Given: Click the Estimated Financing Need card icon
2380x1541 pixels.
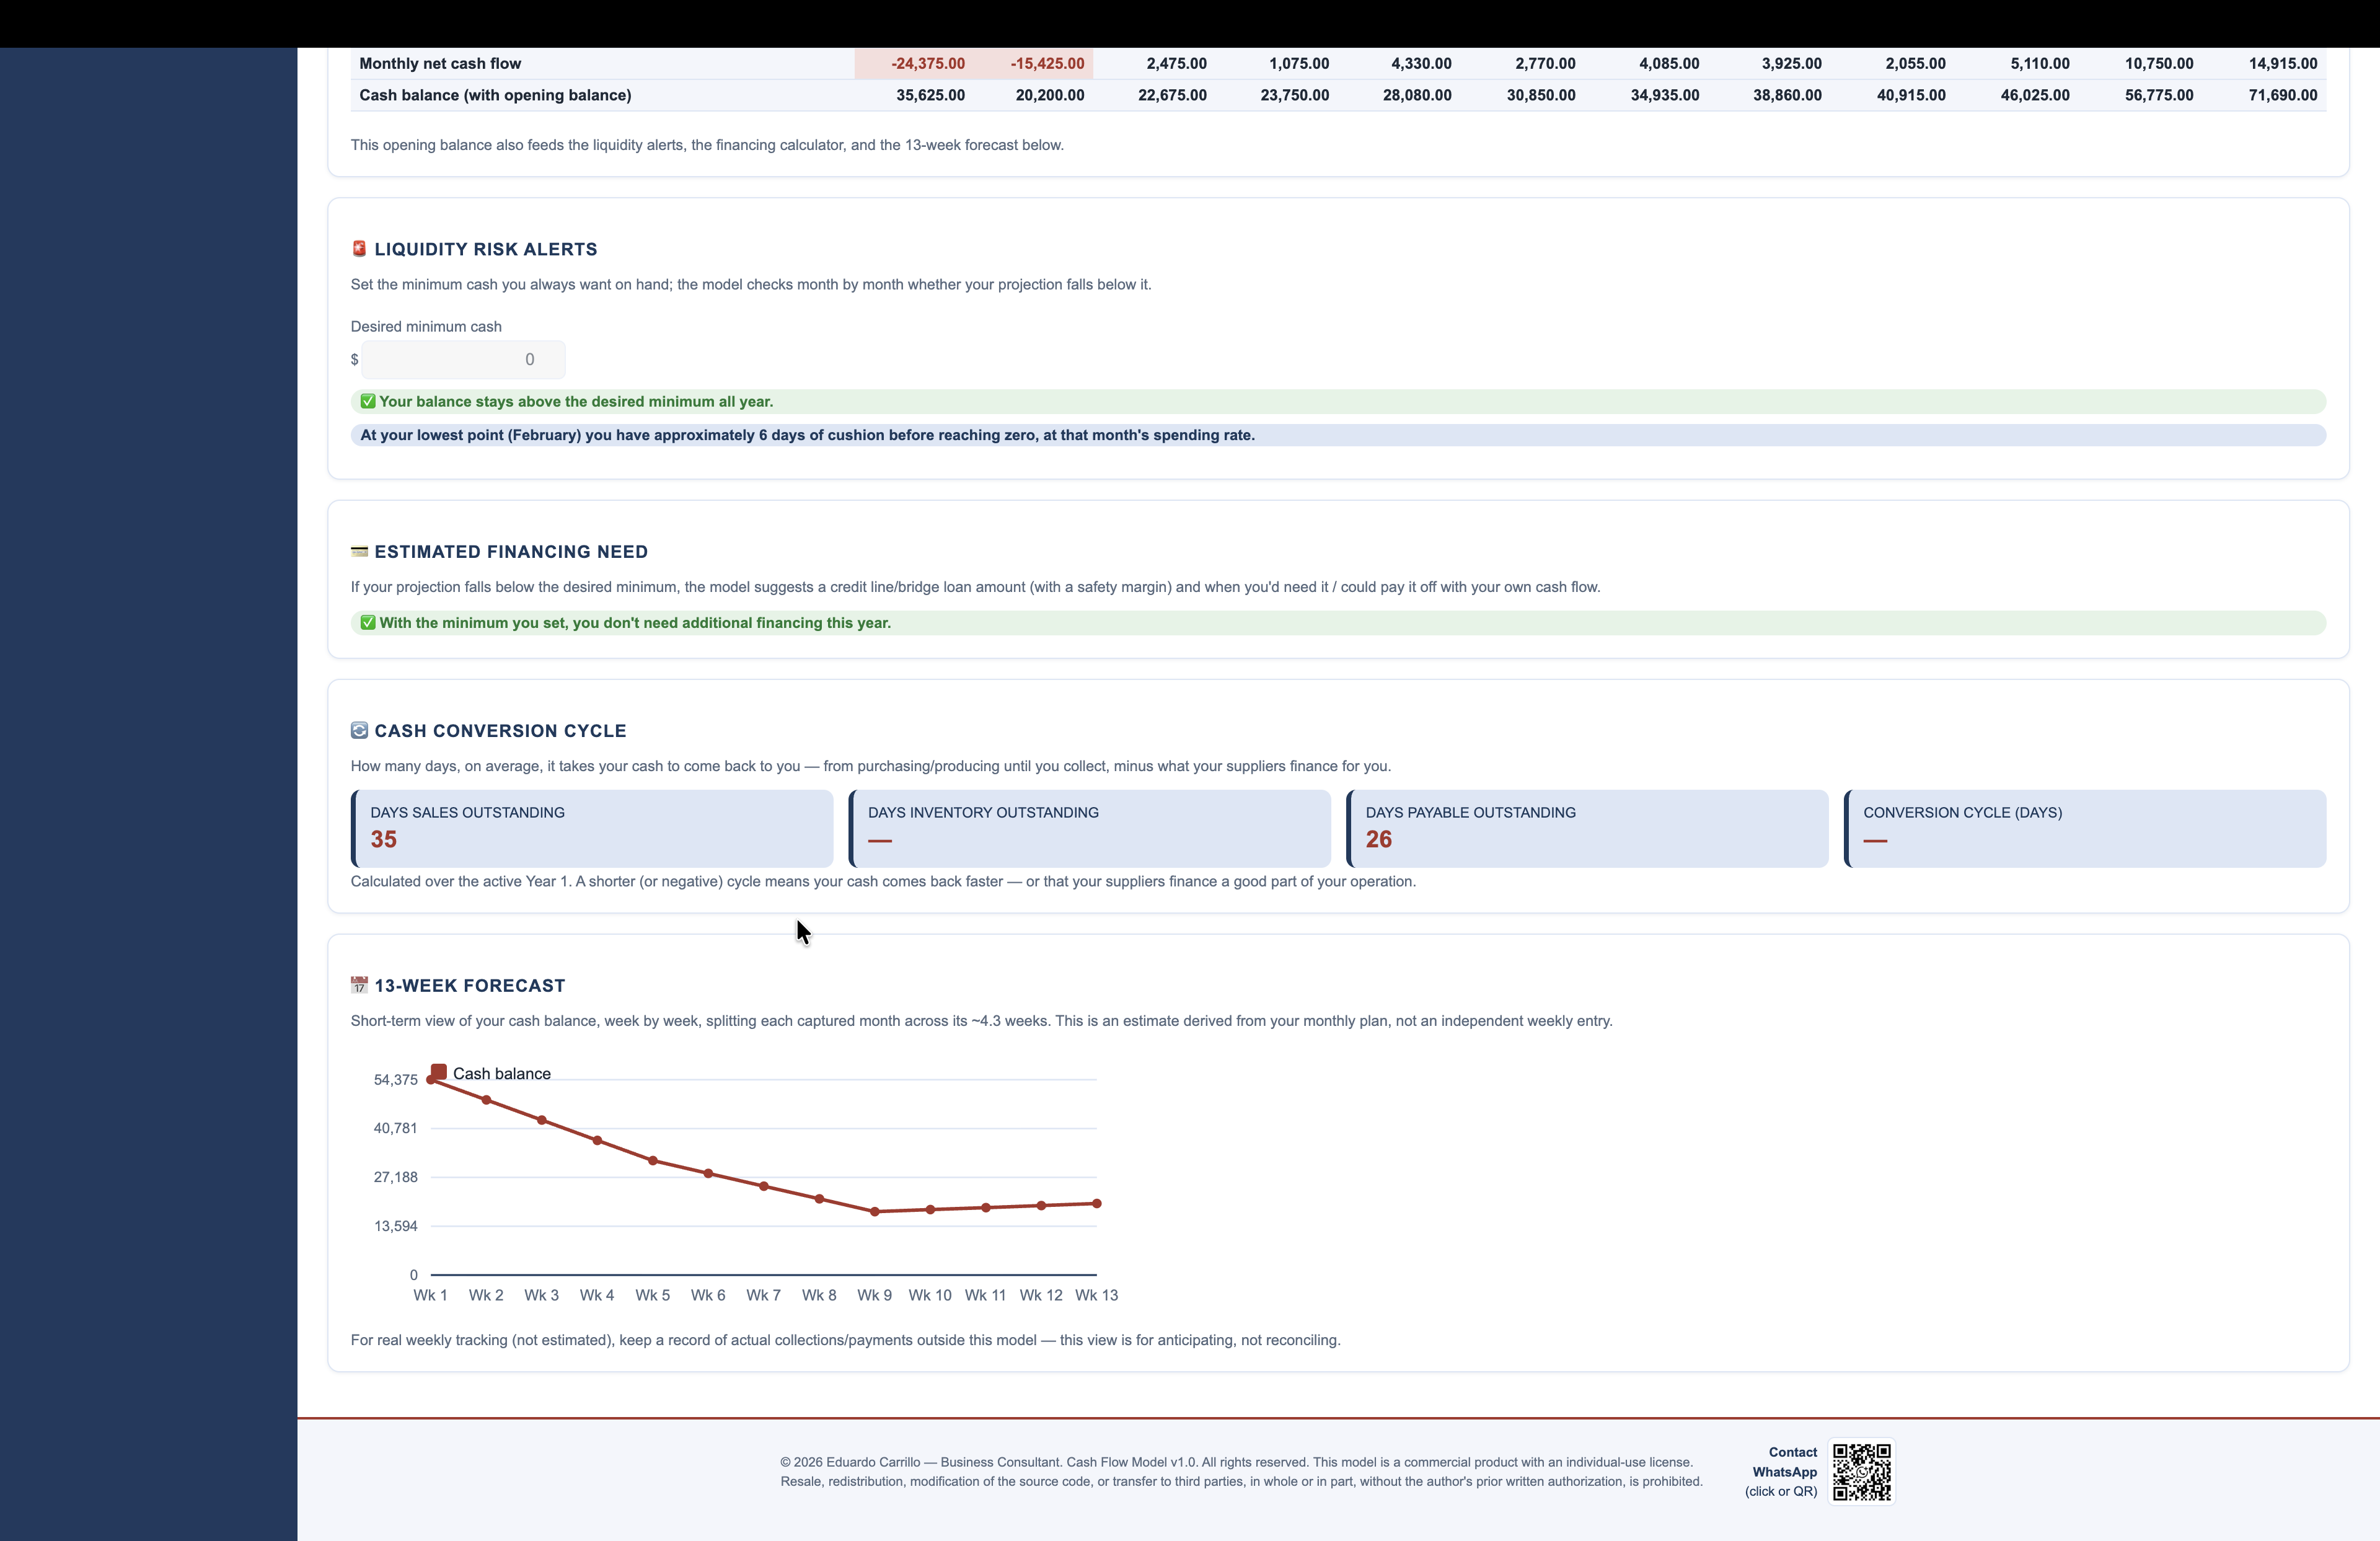Looking at the screenshot, I should click(x=359, y=552).
